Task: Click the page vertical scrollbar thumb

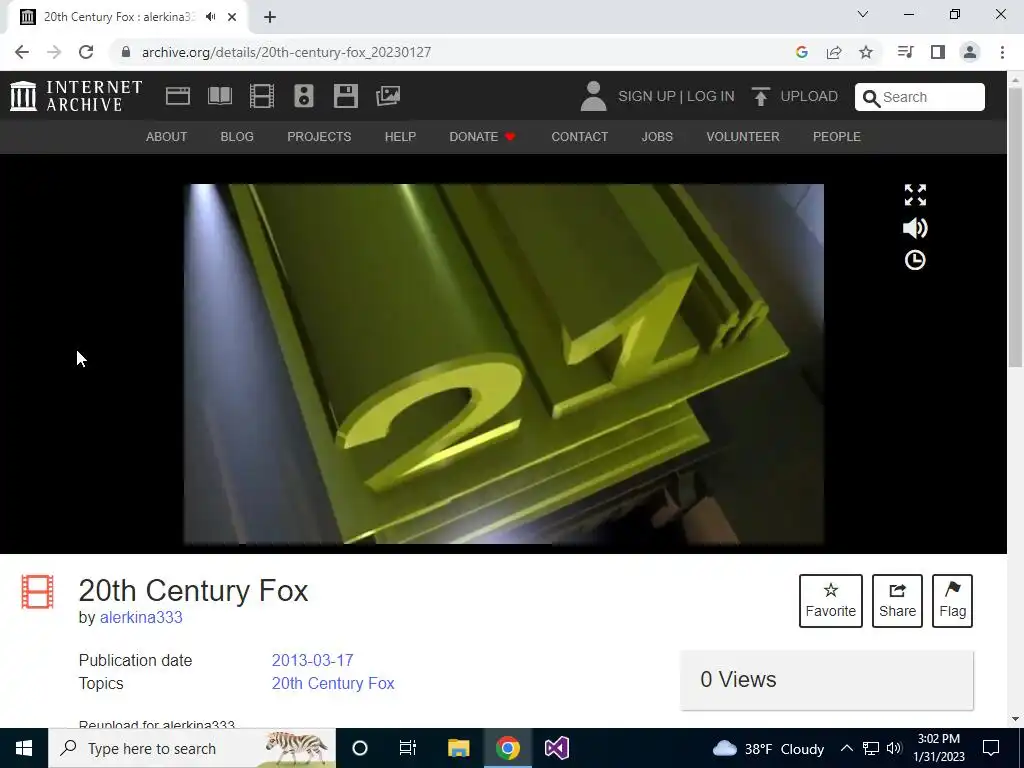Action: [1016, 229]
